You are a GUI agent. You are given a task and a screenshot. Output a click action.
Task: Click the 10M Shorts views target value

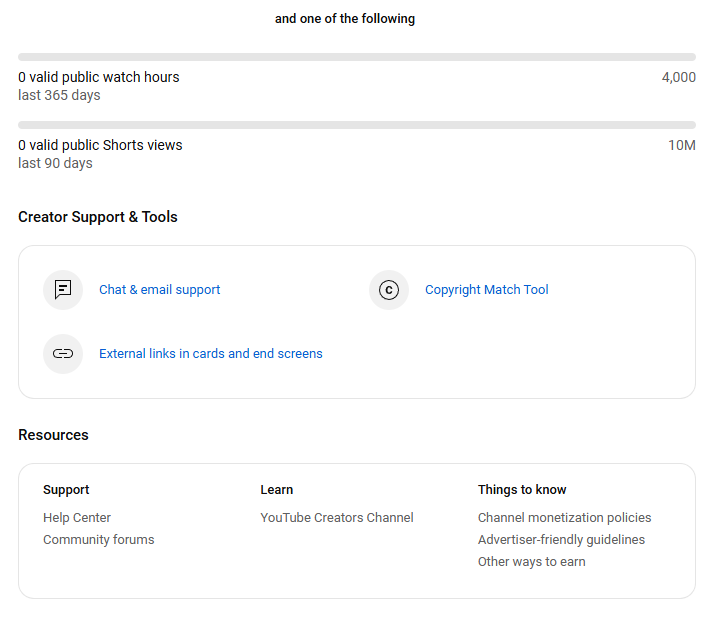click(681, 145)
